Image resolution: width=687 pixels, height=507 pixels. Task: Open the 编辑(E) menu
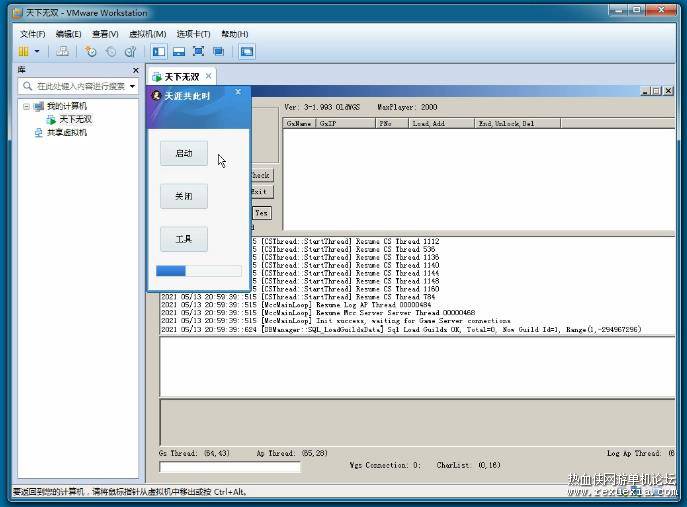coord(68,34)
